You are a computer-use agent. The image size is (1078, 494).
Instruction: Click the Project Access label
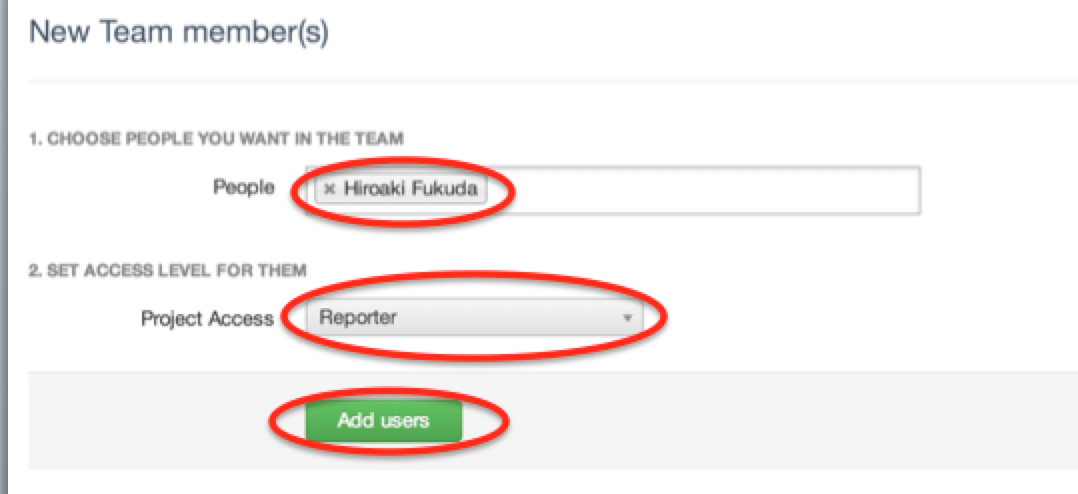tap(207, 319)
